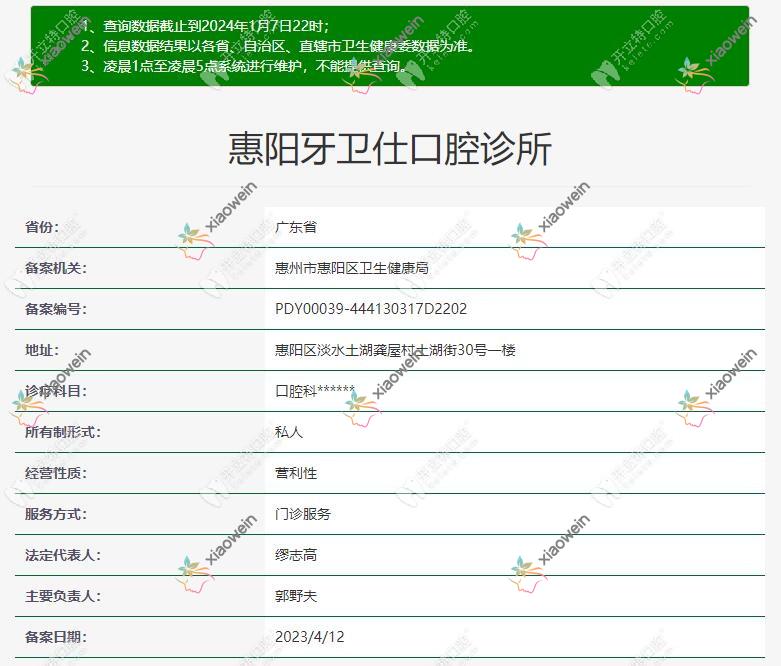This screenshot has width=781, height=666.
Task: Click the 地址 field label
Action: [x=42, y=350]
